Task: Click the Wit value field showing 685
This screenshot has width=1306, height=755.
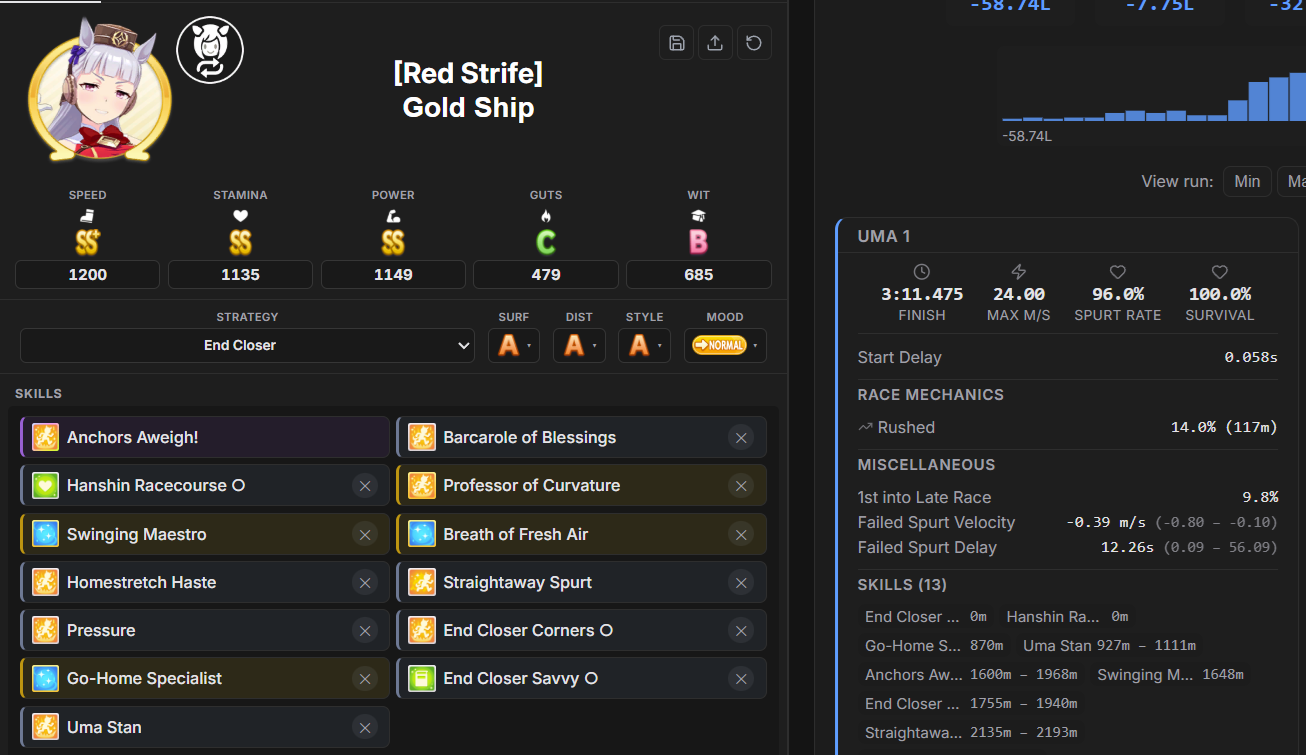Action: point(698,274)
